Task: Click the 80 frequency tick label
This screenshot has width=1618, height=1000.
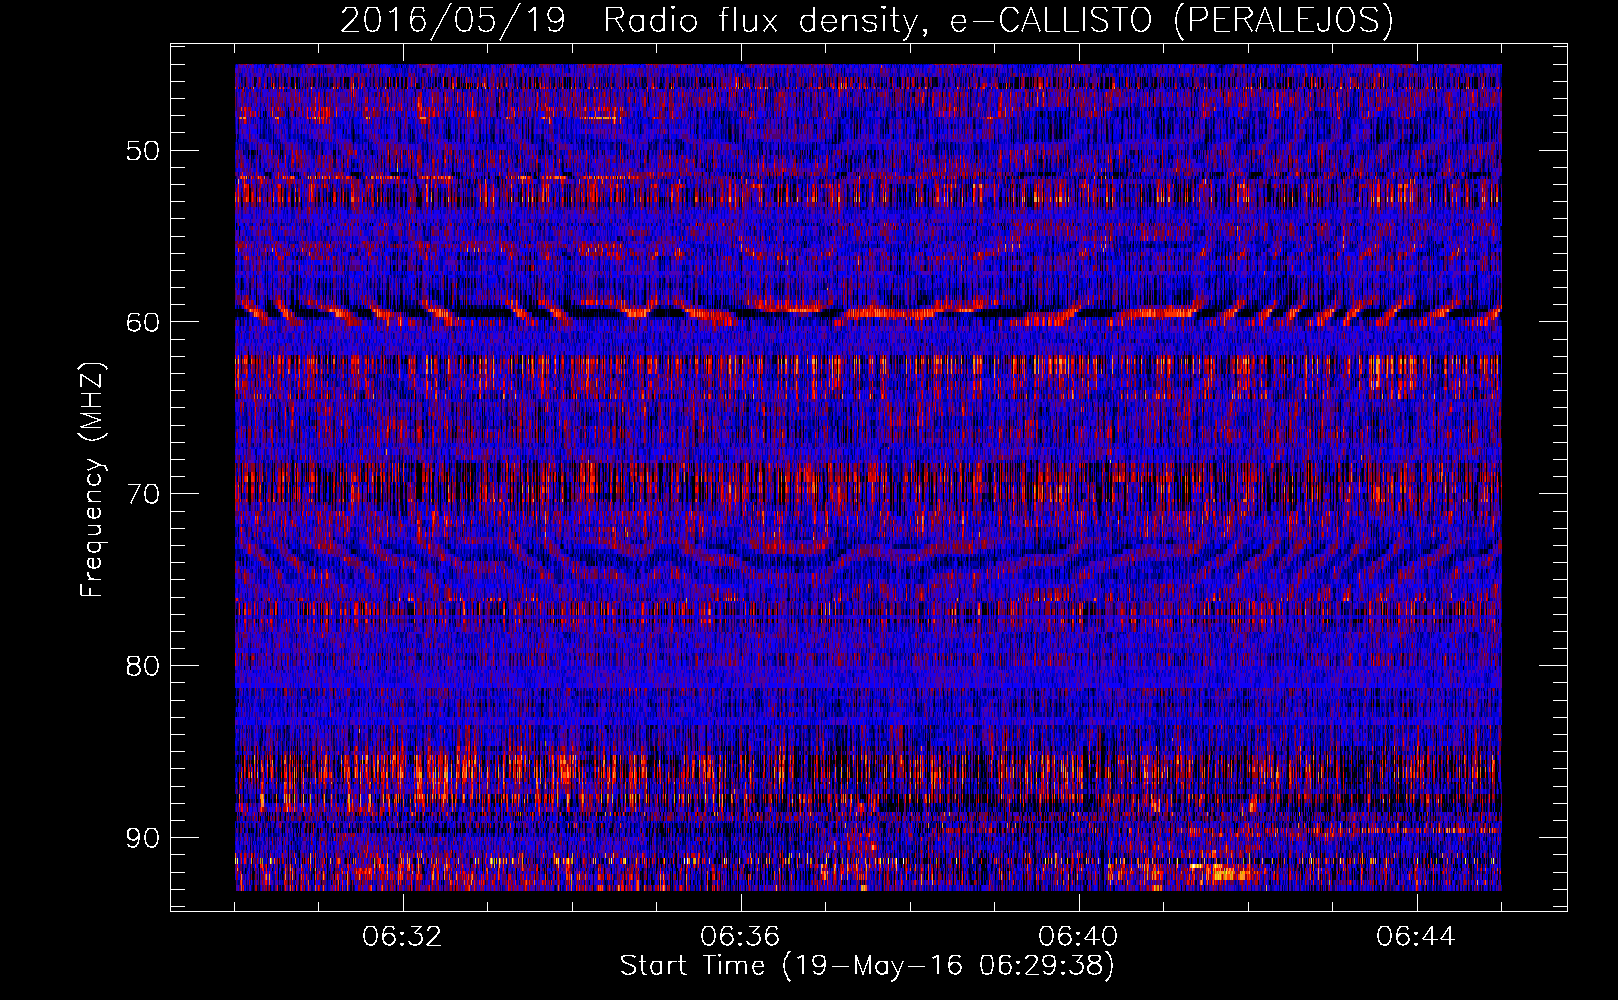Action: (142, 666)
